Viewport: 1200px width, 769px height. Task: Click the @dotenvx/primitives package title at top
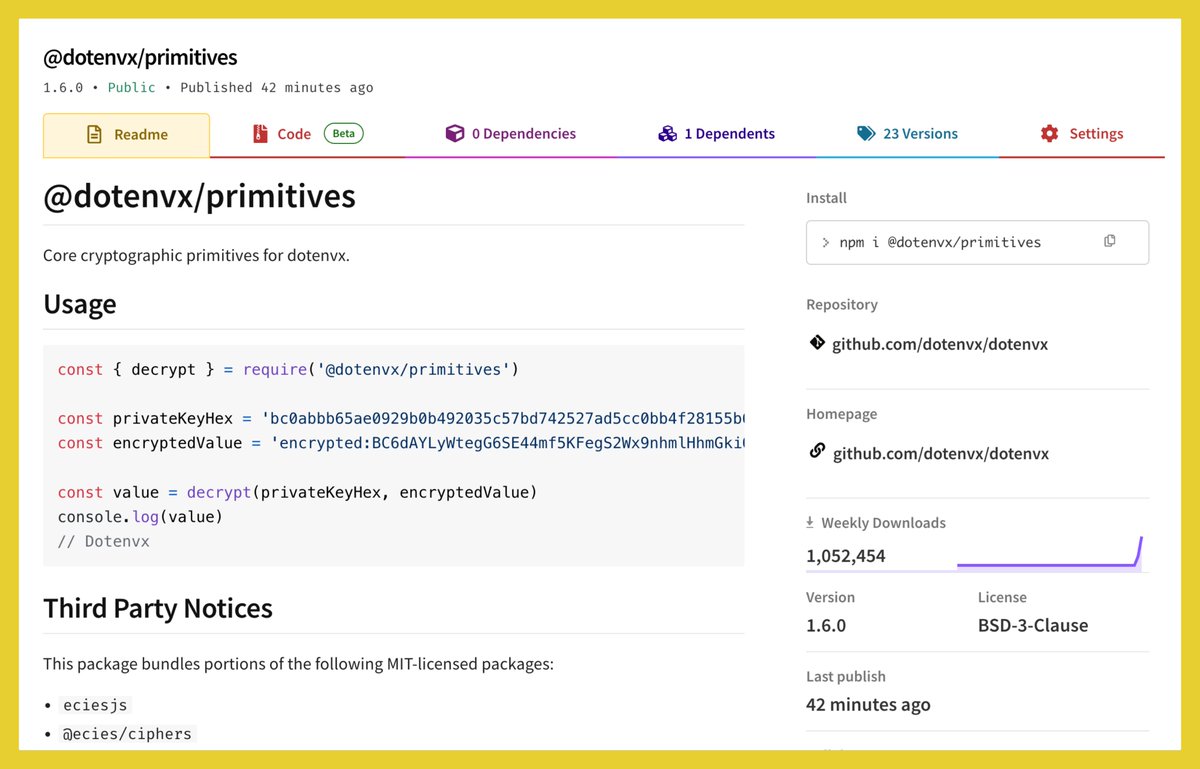click(x=140, y=58)
